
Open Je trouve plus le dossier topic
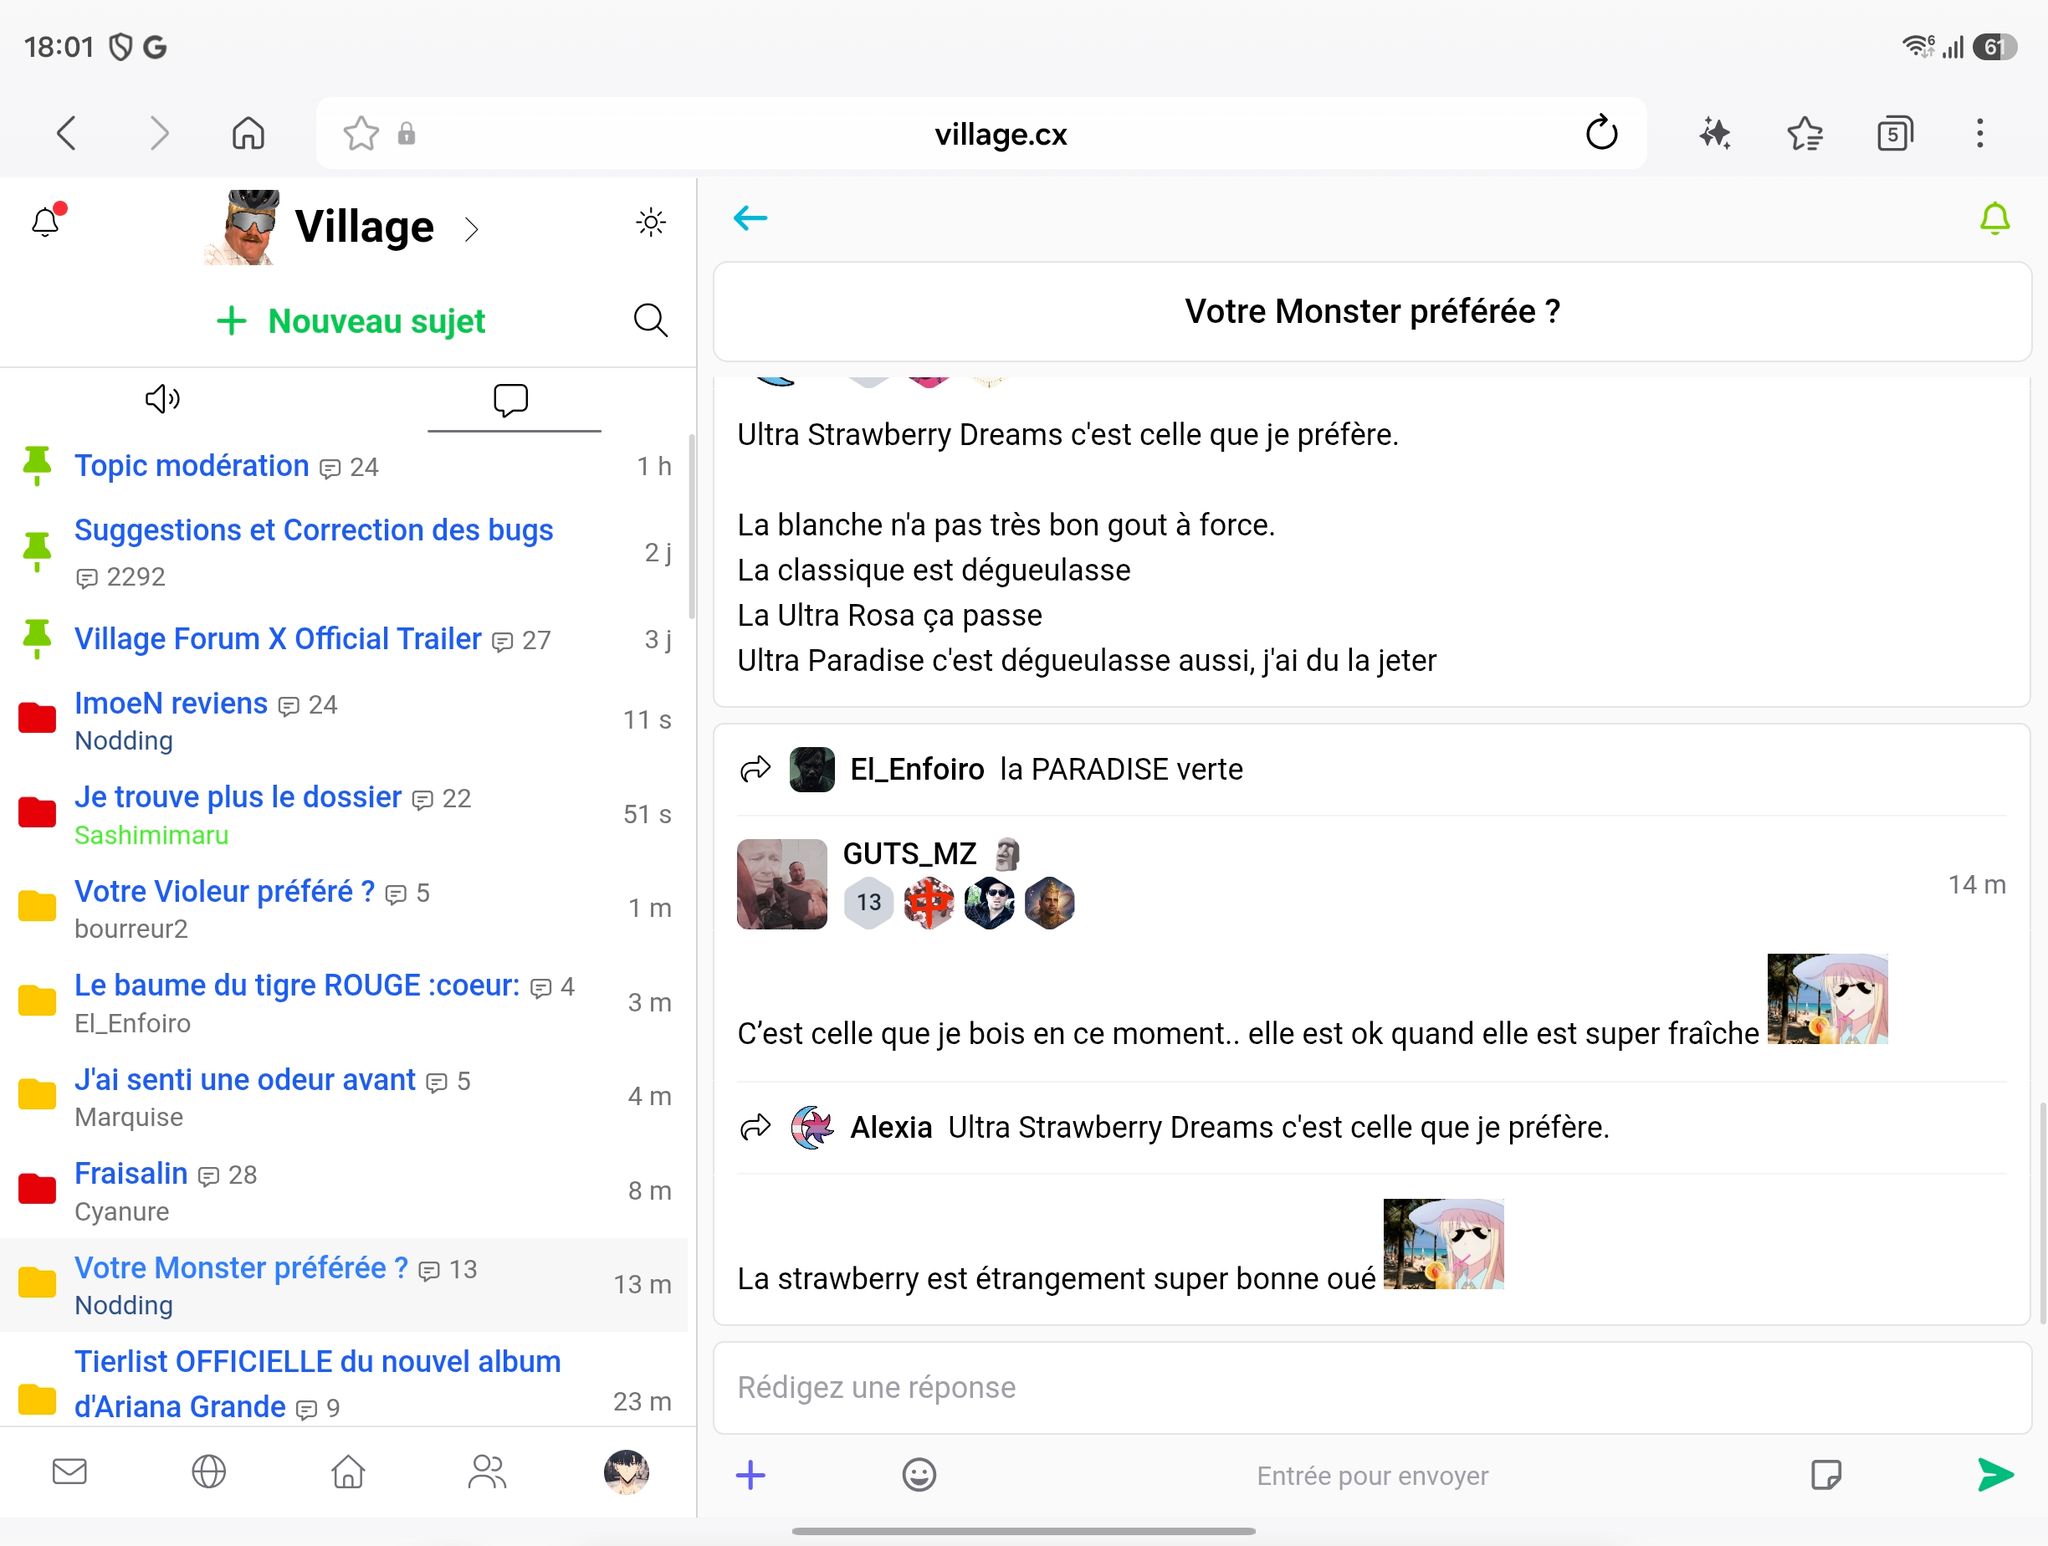238,797
